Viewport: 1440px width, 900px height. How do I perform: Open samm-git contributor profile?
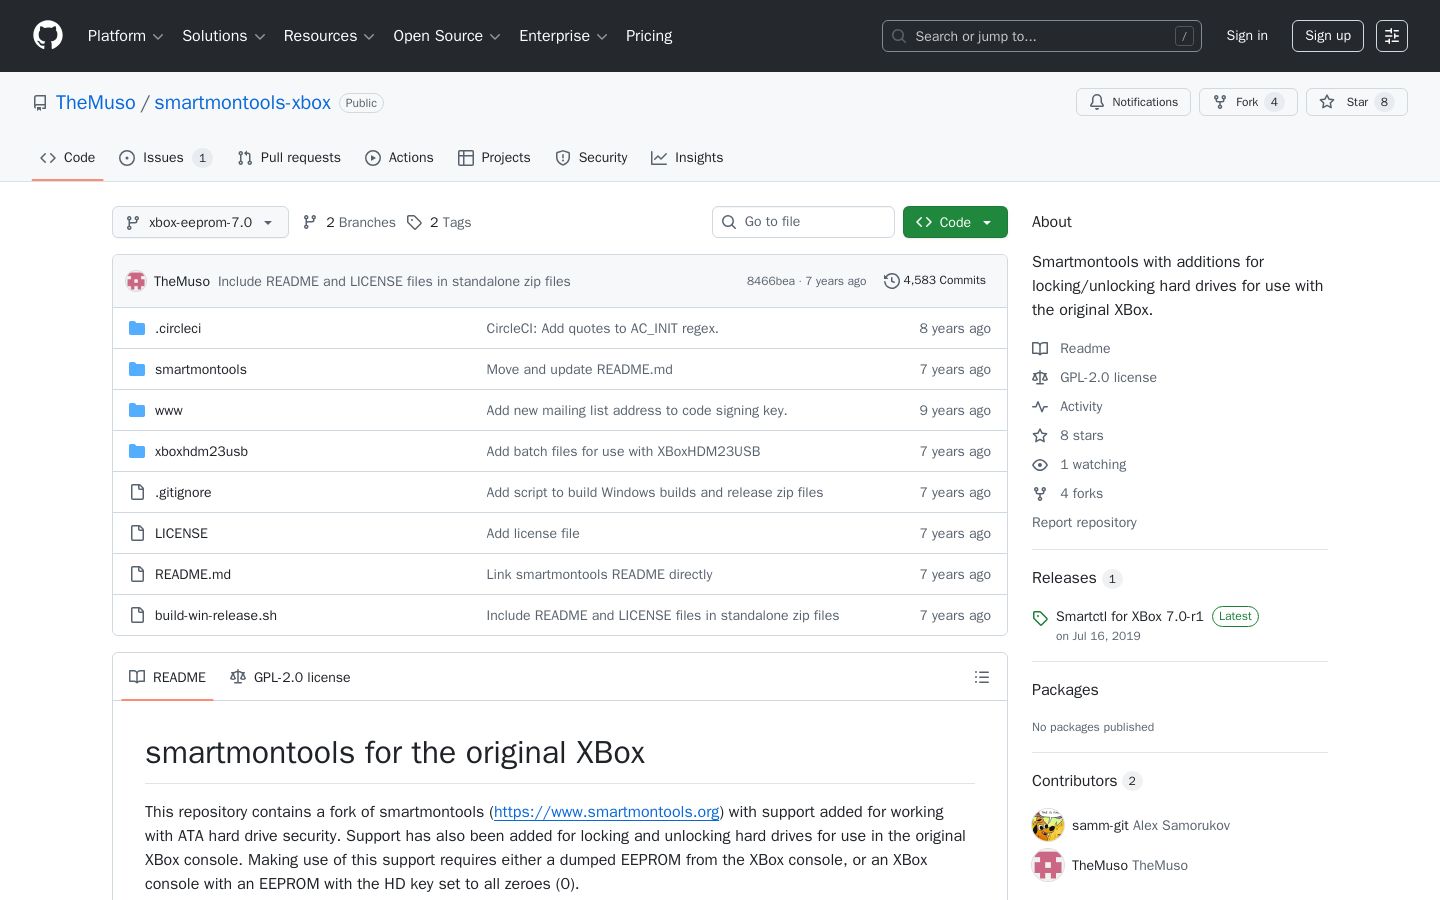(x=1100, y=825)
